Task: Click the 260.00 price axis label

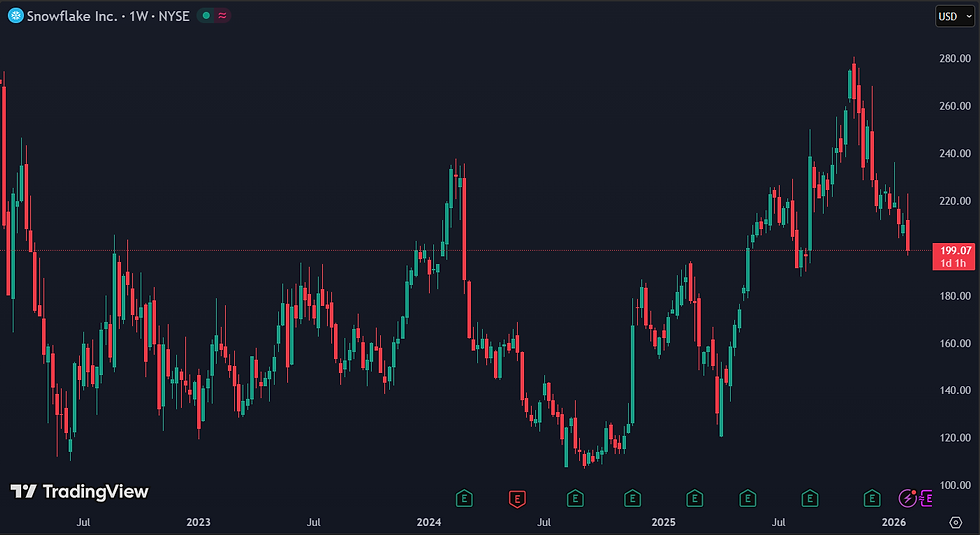Action: (x=955, y=106)
